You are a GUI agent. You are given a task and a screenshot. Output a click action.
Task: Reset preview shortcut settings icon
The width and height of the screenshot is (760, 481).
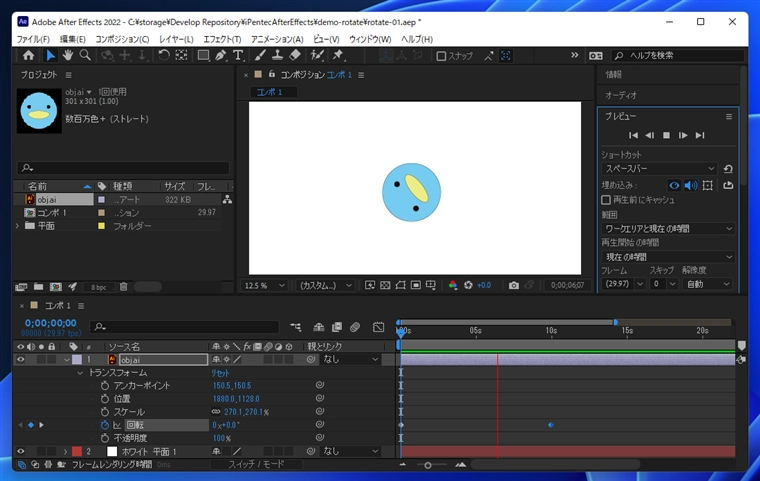tap(728, 169)
